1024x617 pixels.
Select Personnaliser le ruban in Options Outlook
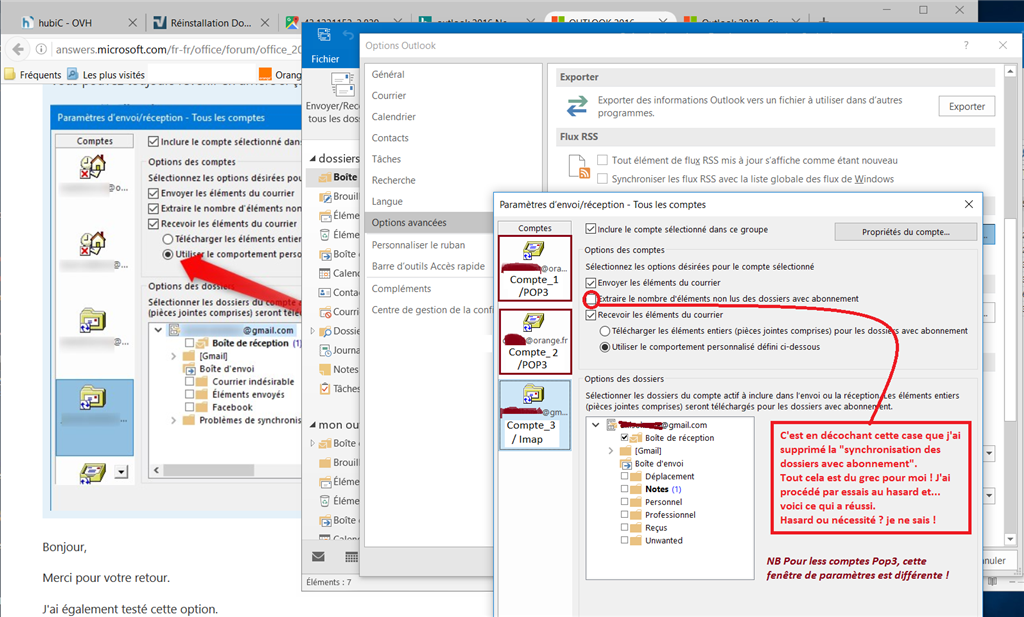pyautogui.click(x=419, y=245)
